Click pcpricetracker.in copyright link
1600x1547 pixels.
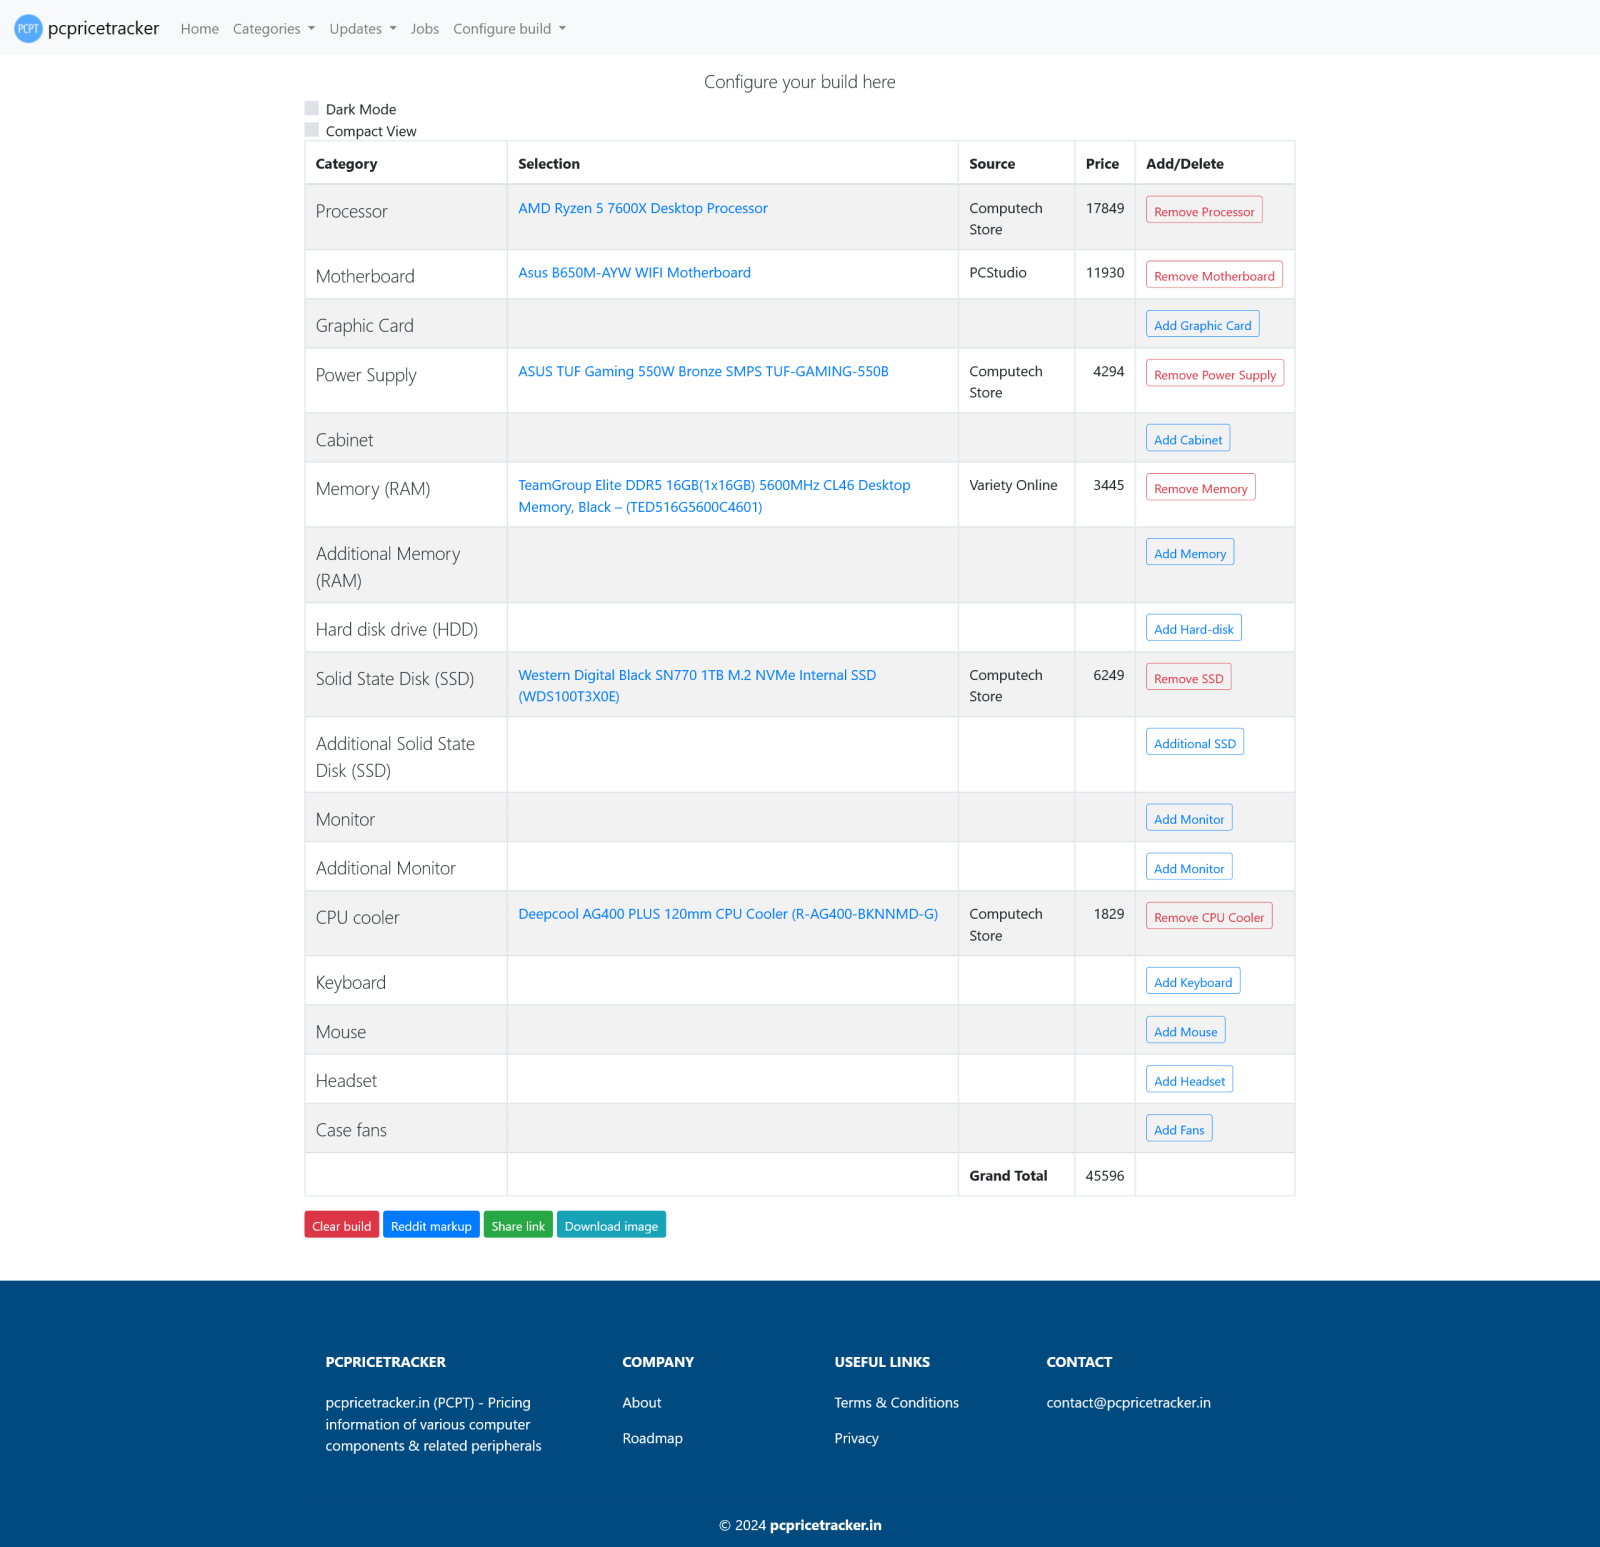point(826,1525)
